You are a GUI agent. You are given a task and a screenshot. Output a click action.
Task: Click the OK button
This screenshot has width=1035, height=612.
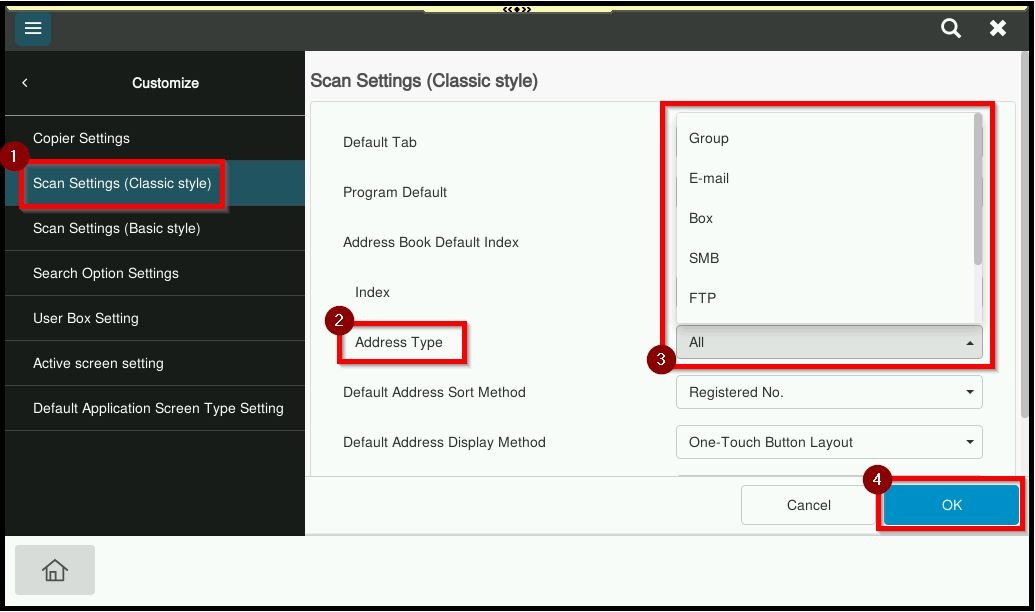(951, 505)
